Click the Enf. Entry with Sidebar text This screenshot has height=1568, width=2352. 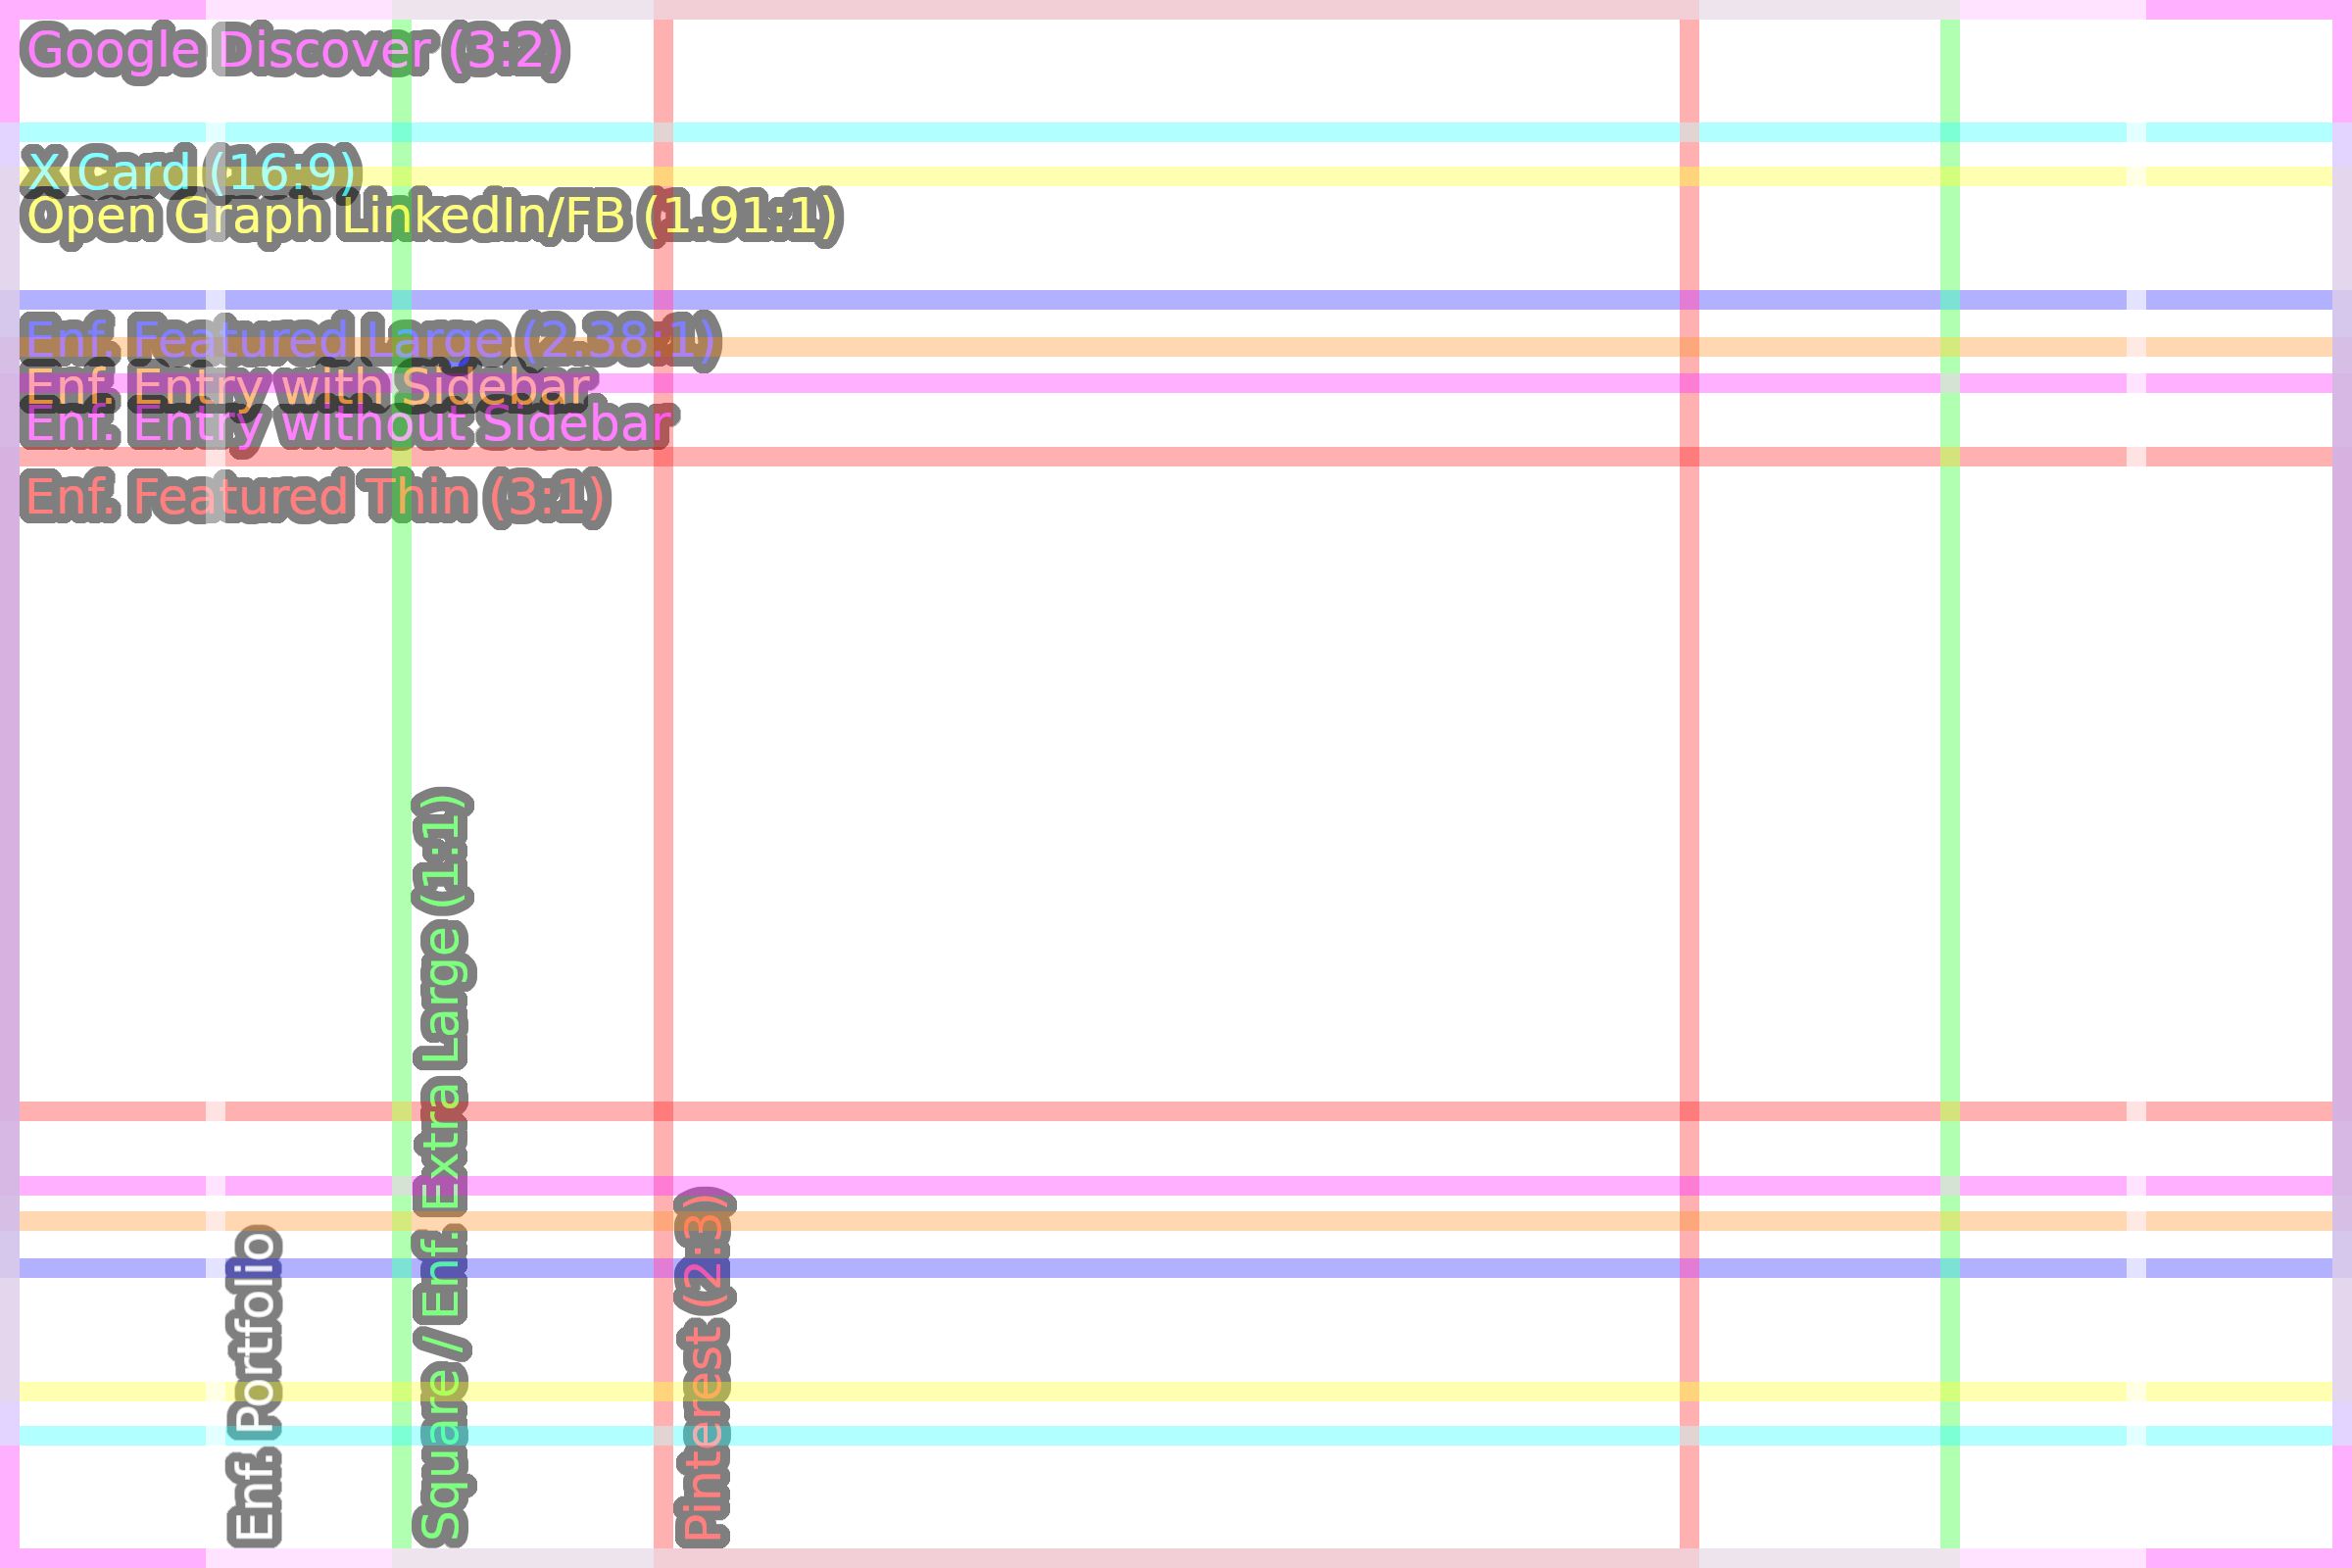click(x=307, y=387)
